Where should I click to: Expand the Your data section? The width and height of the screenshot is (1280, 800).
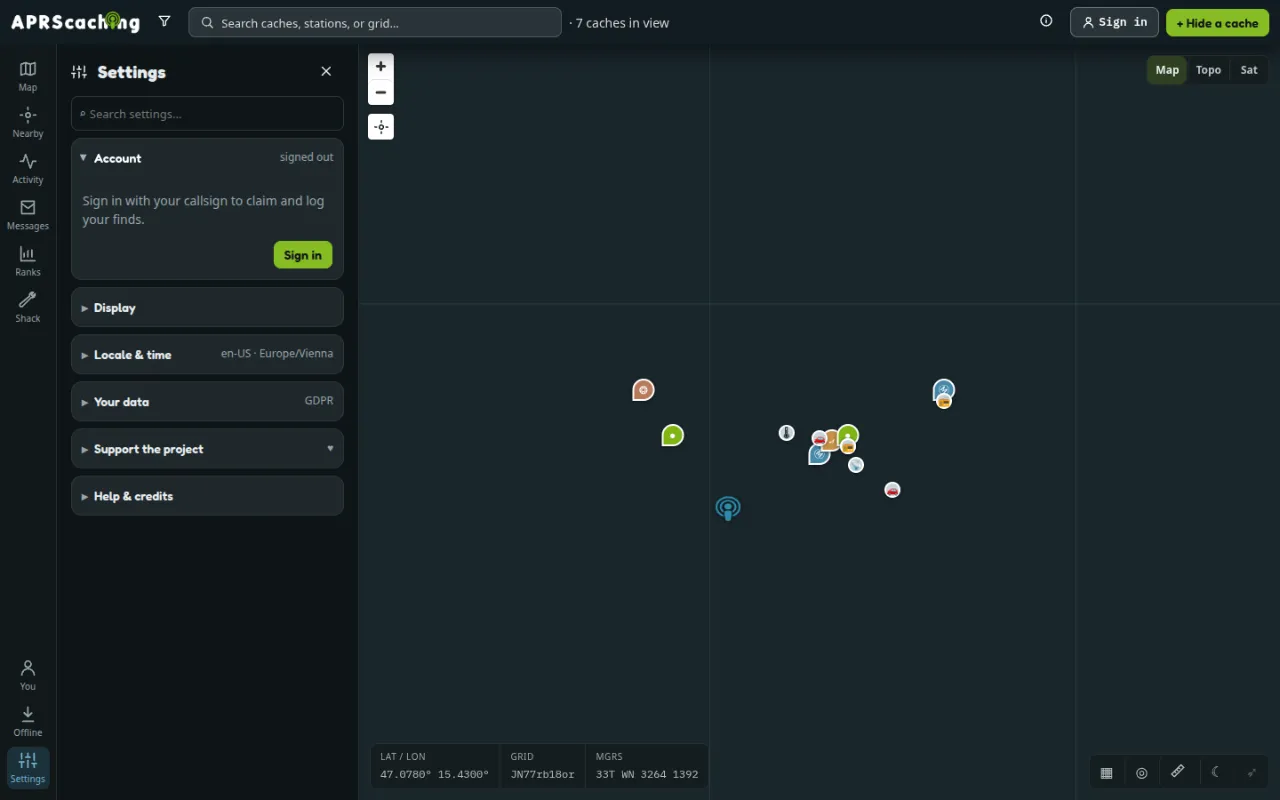click(207, 401)
